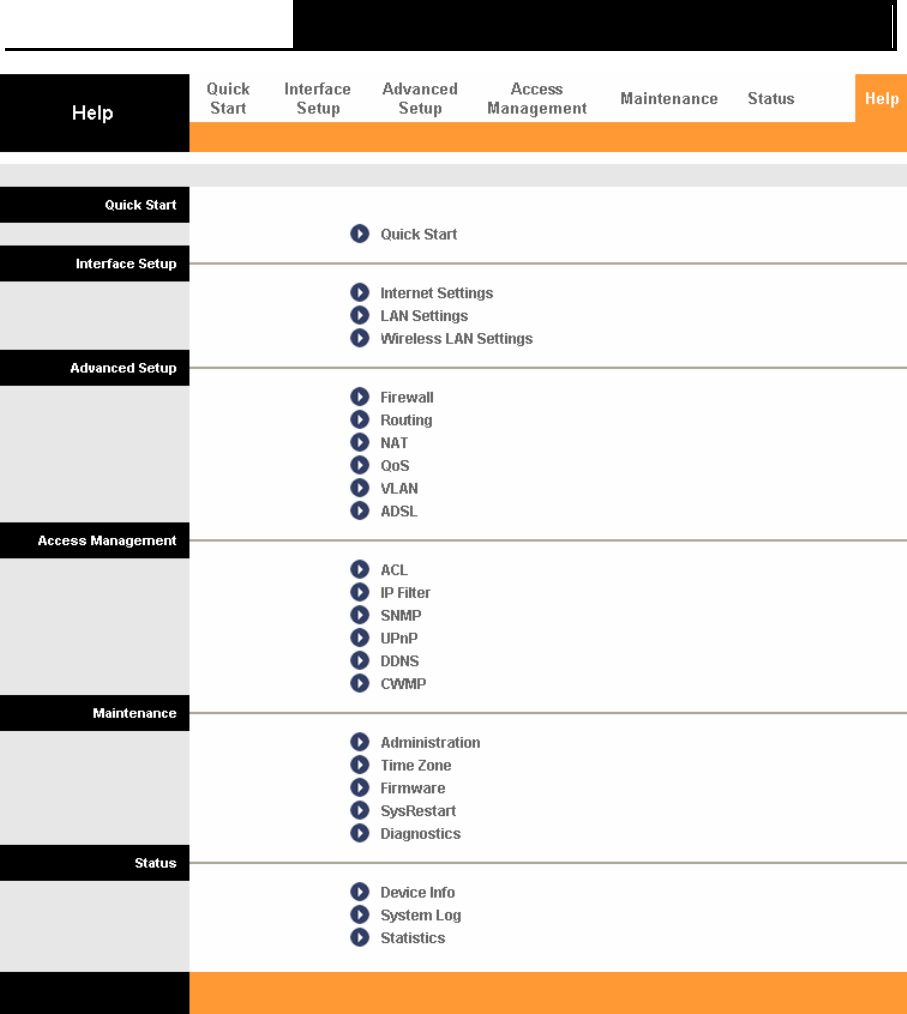Open the Internet Settings help link
The width and height of the screenshot is (907, 1014).
[436, 293]
